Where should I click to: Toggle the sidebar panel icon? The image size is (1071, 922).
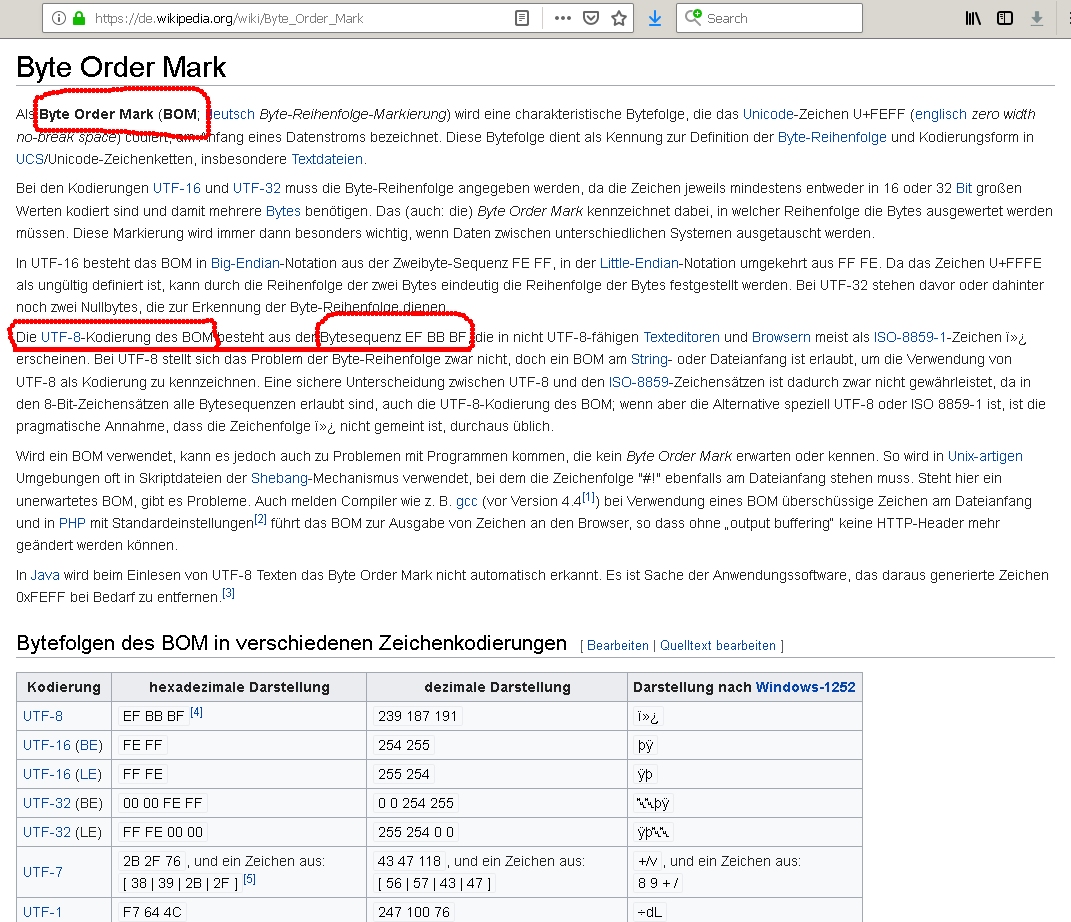(x=1005, y=18)
